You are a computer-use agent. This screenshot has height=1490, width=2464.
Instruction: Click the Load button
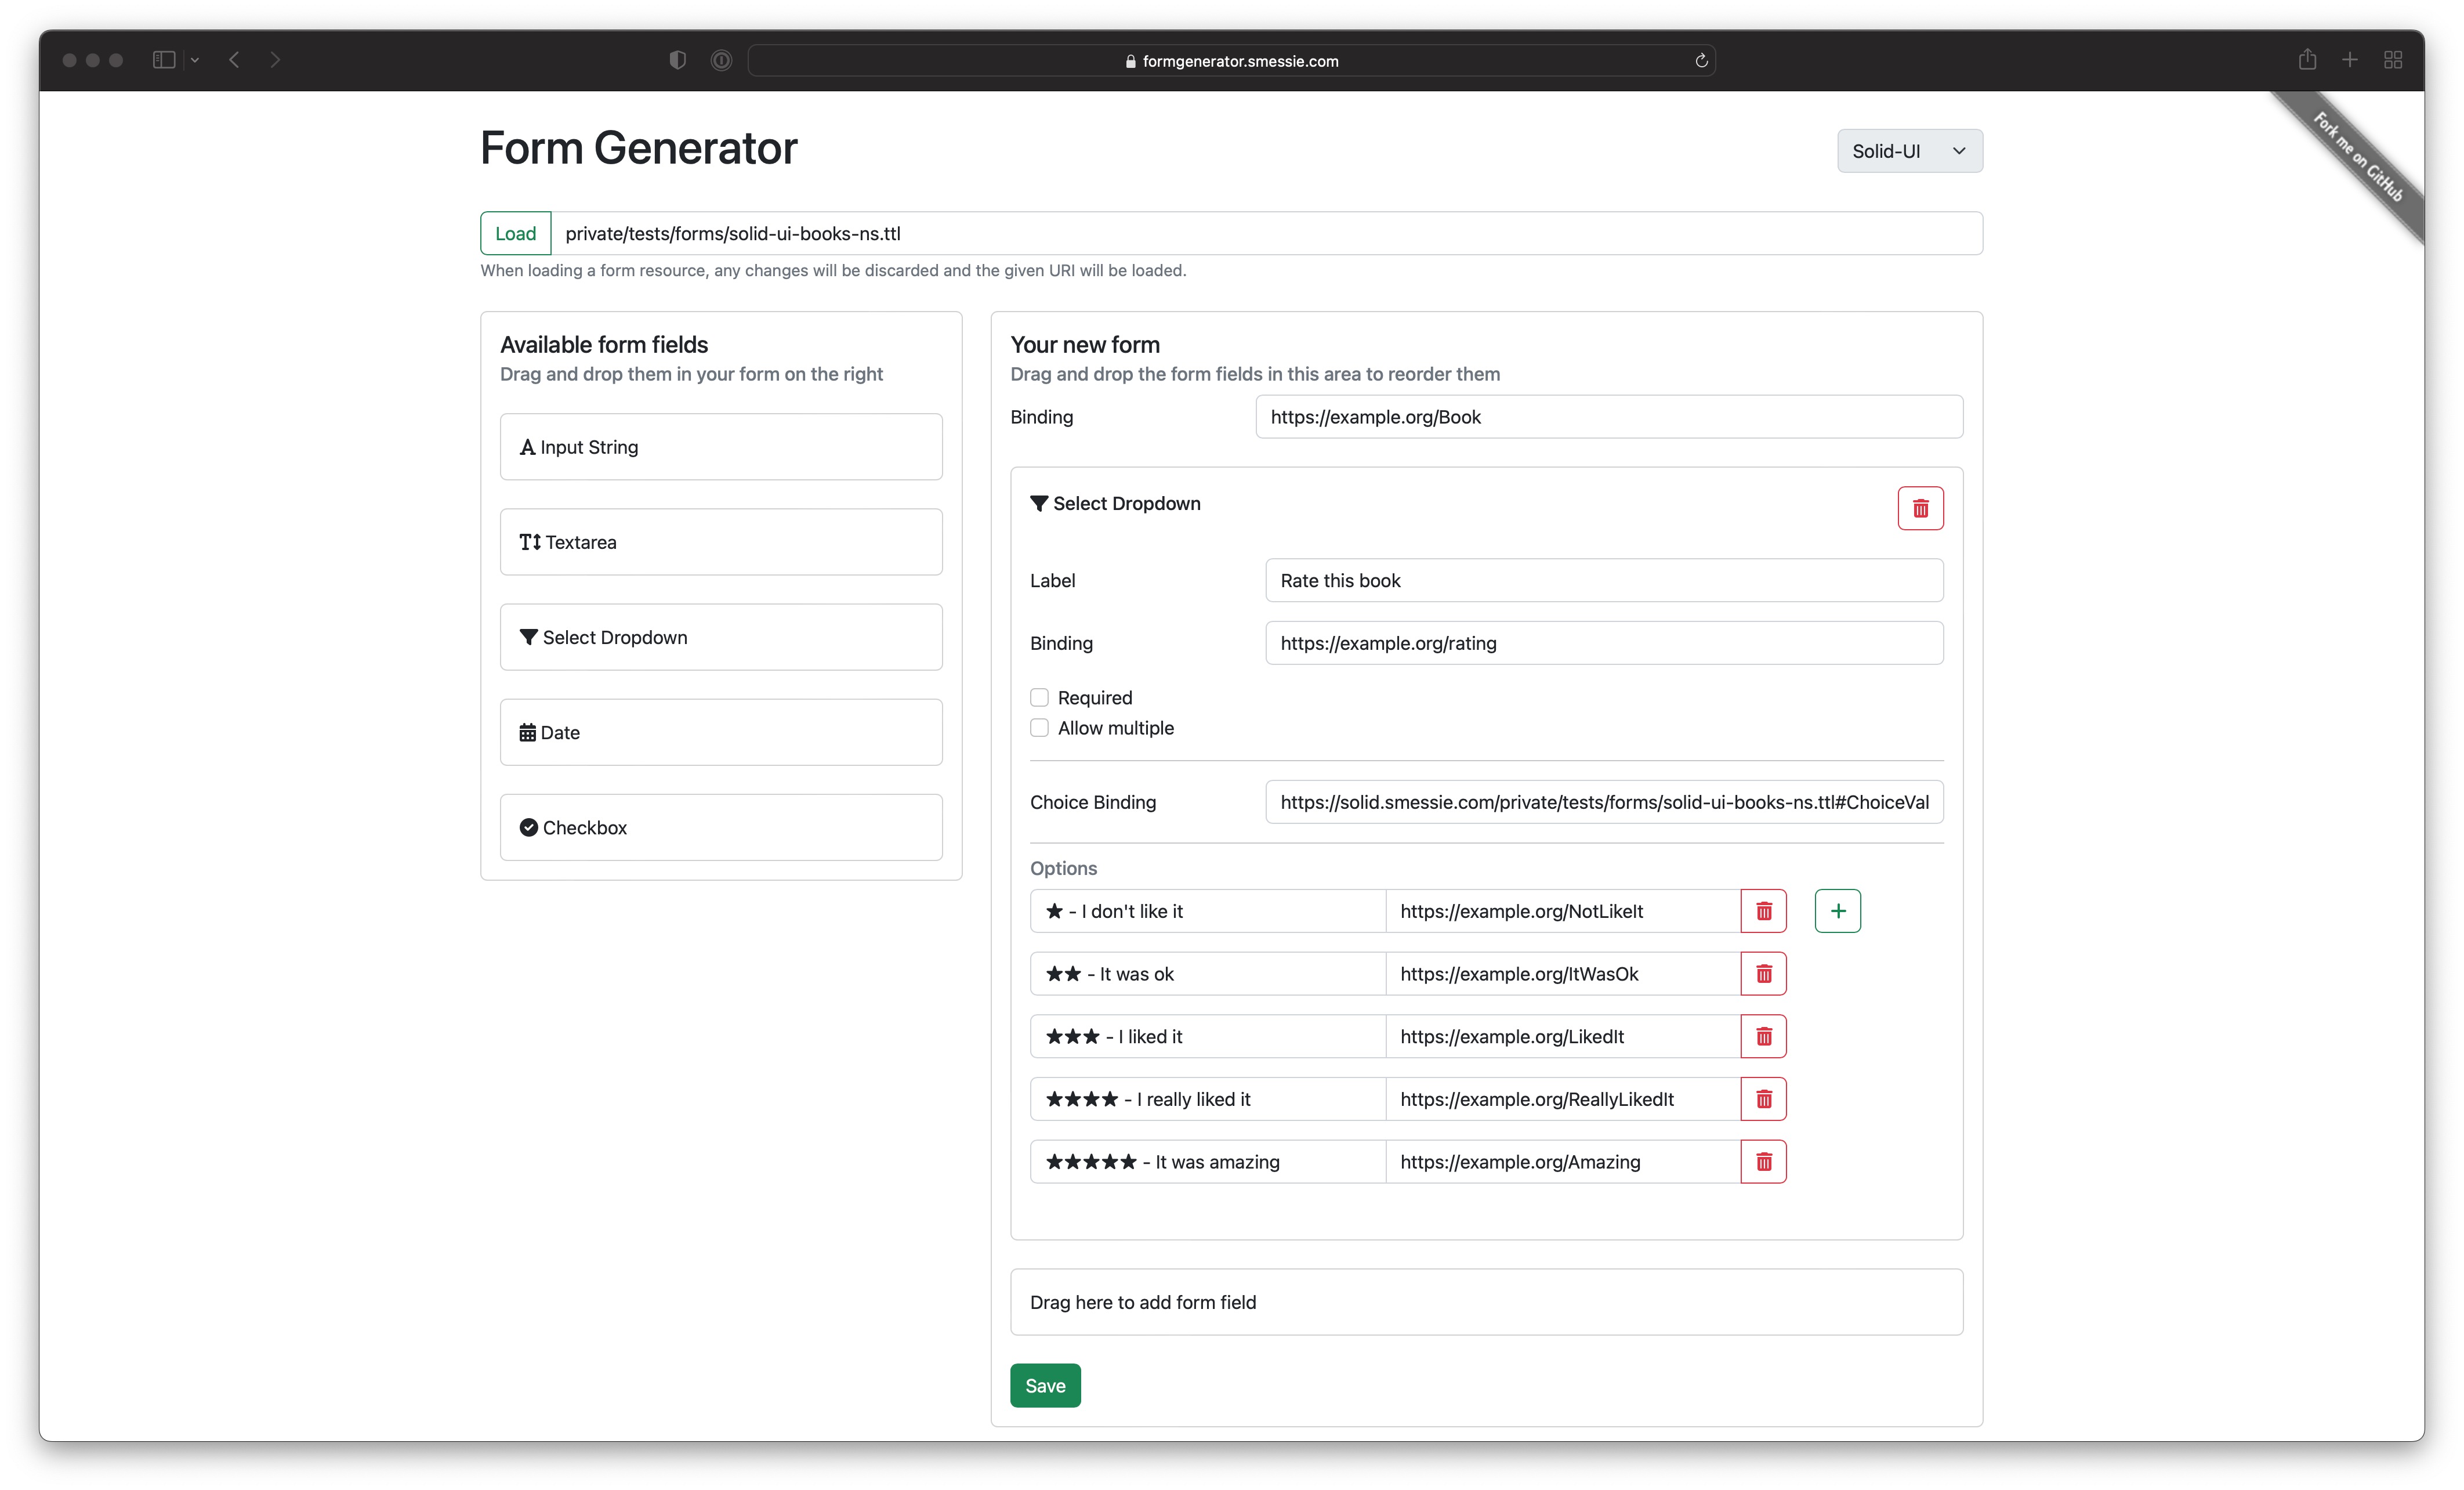click(515, 233)
